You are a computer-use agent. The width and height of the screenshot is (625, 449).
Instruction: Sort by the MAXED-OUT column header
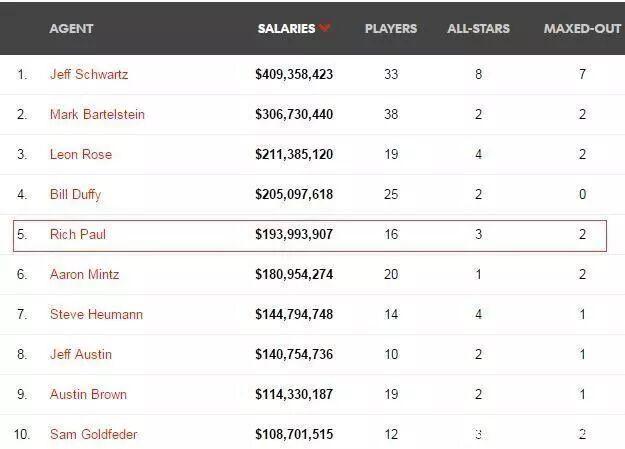[582, 29]
